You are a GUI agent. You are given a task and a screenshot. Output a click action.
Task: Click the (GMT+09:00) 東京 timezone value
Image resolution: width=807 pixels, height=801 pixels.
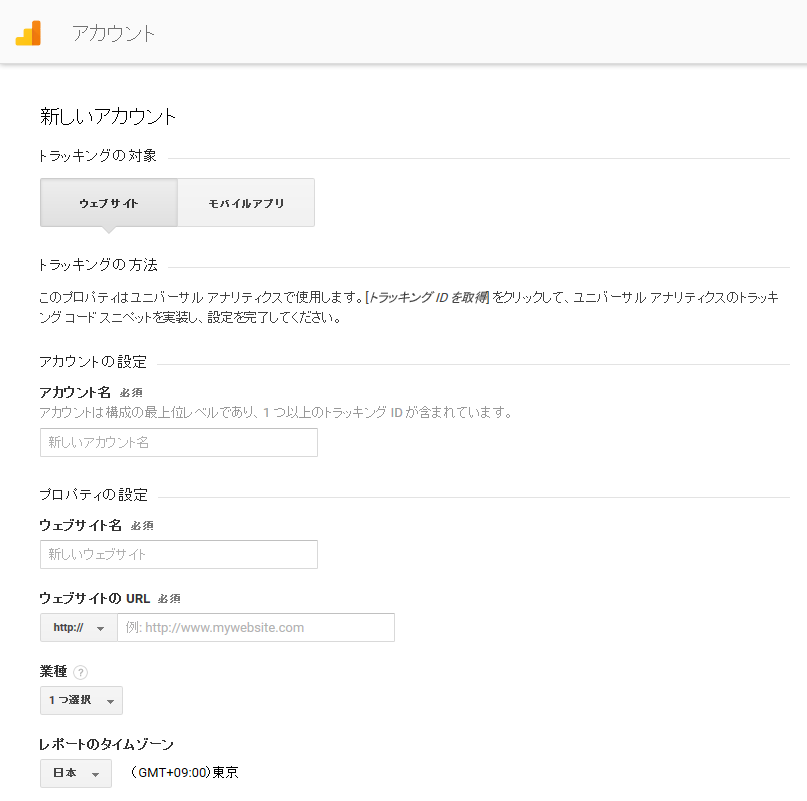[x=185, y=773]
